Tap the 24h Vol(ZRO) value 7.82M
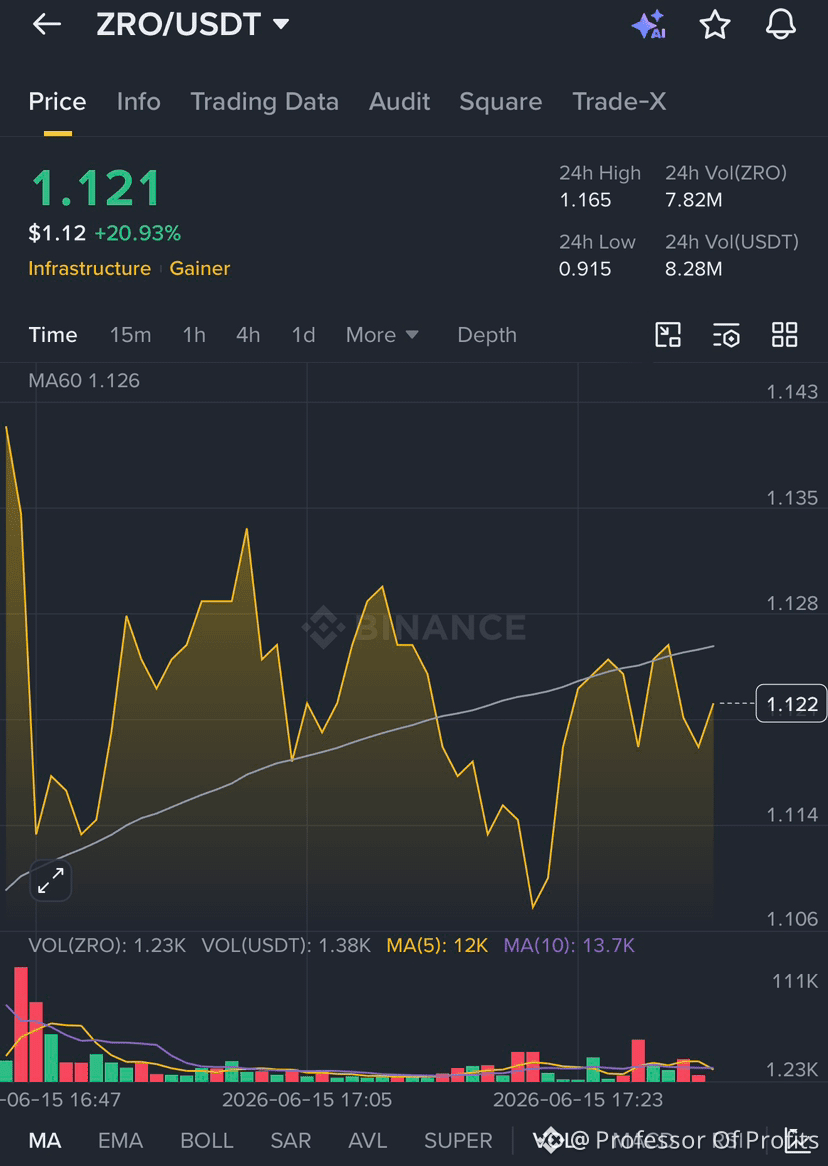This screenshot has width=828, height=1166. (693, 200)
